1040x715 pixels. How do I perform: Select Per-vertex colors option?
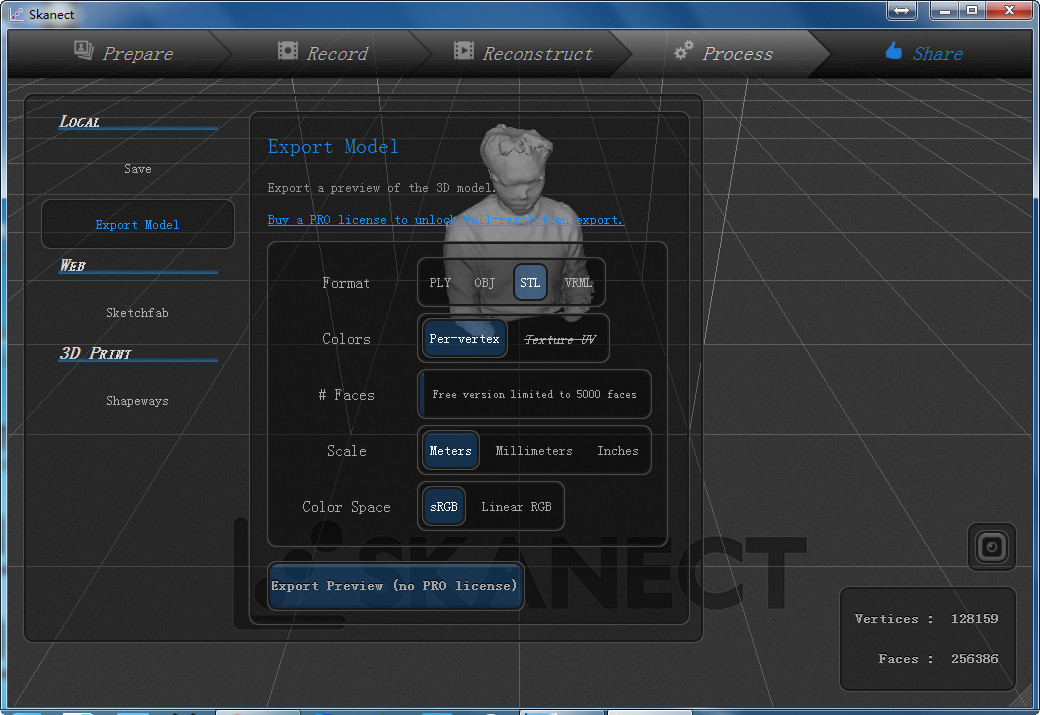pos(464,339)
